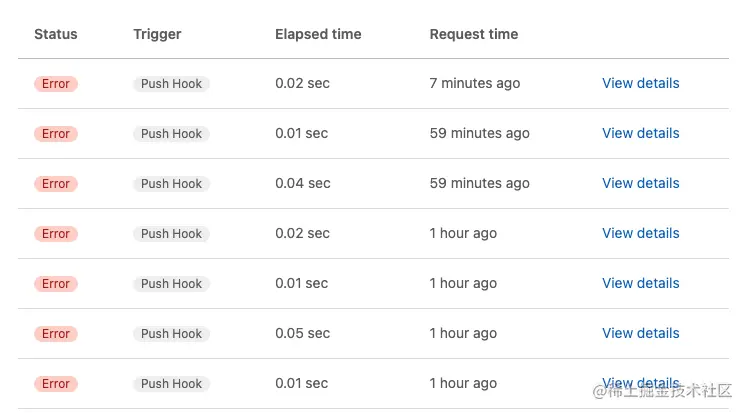Select Error badge in 0.04 sec row
The width and height of the screenshot is (746, 413).
coord(56,184)
